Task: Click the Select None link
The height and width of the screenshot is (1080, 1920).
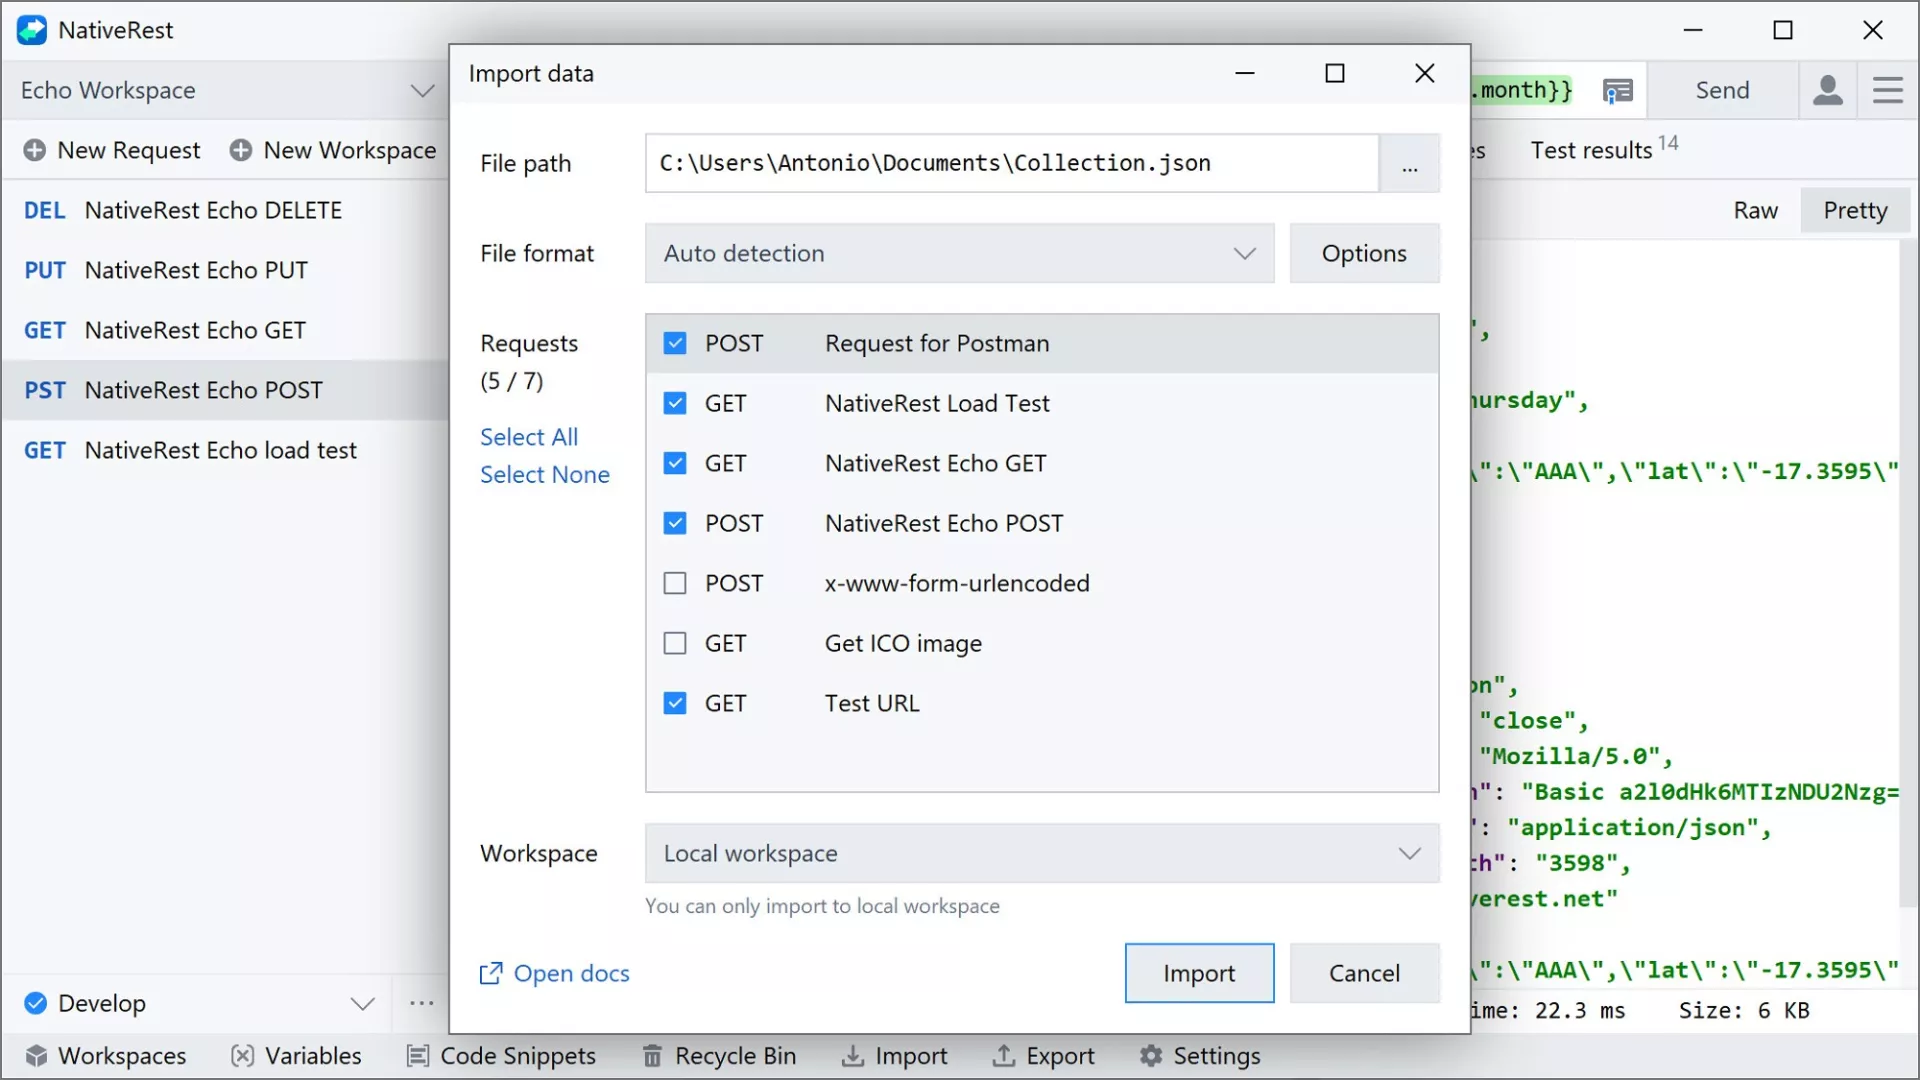Action: pyautogui.click(x=544, y=475)
